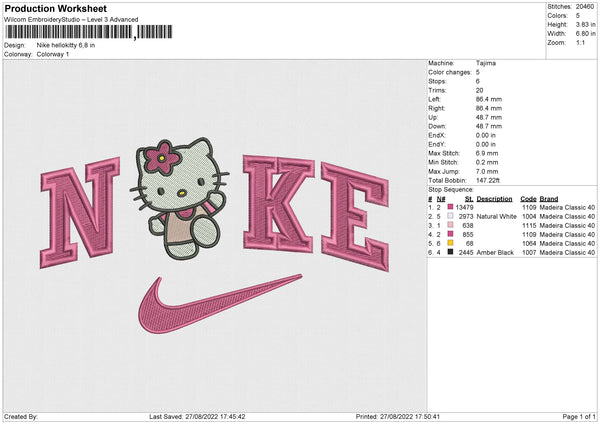Click the Min Stitch value 0.2 mm

[x=487, y=162]
